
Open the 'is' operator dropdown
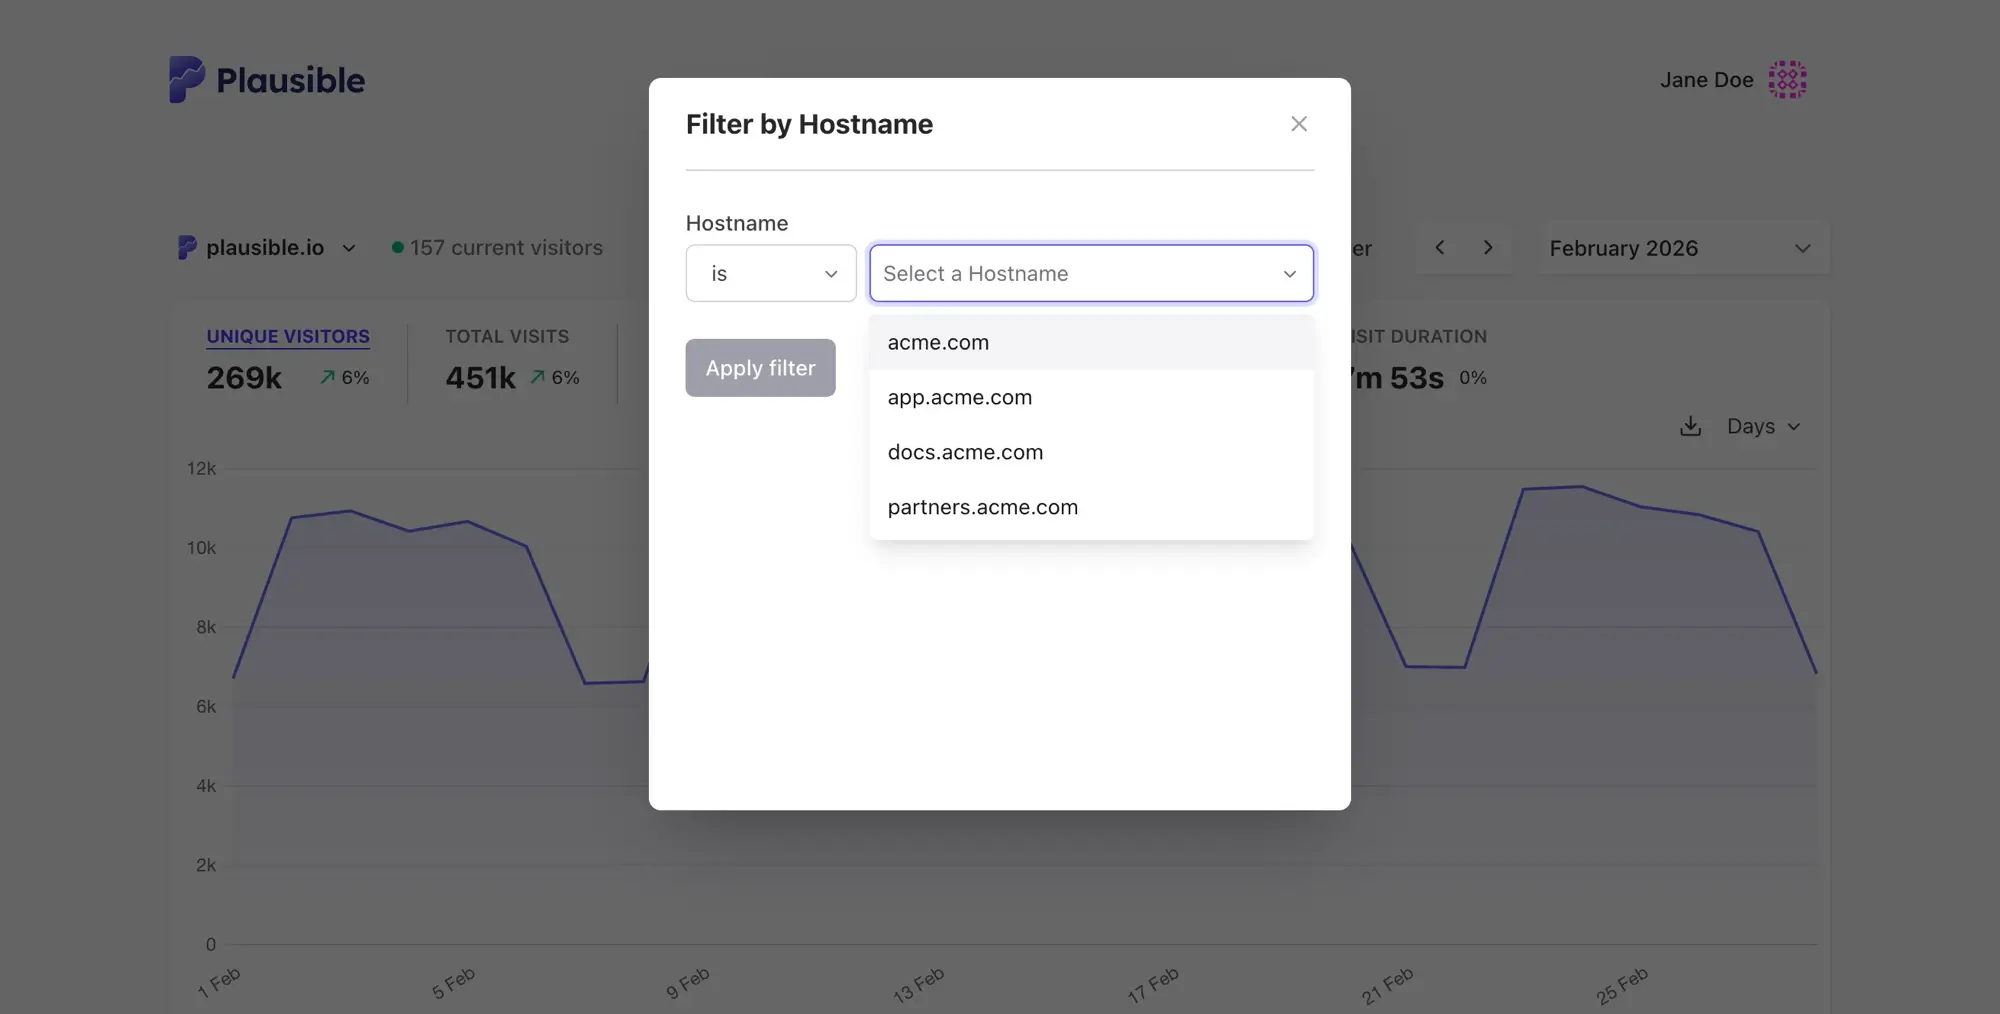[770, 274]
